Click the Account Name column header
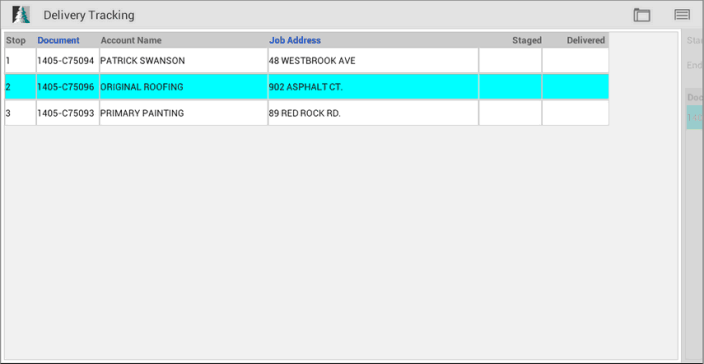The height and width of the screenshot is (364, 704). point(131,40)
